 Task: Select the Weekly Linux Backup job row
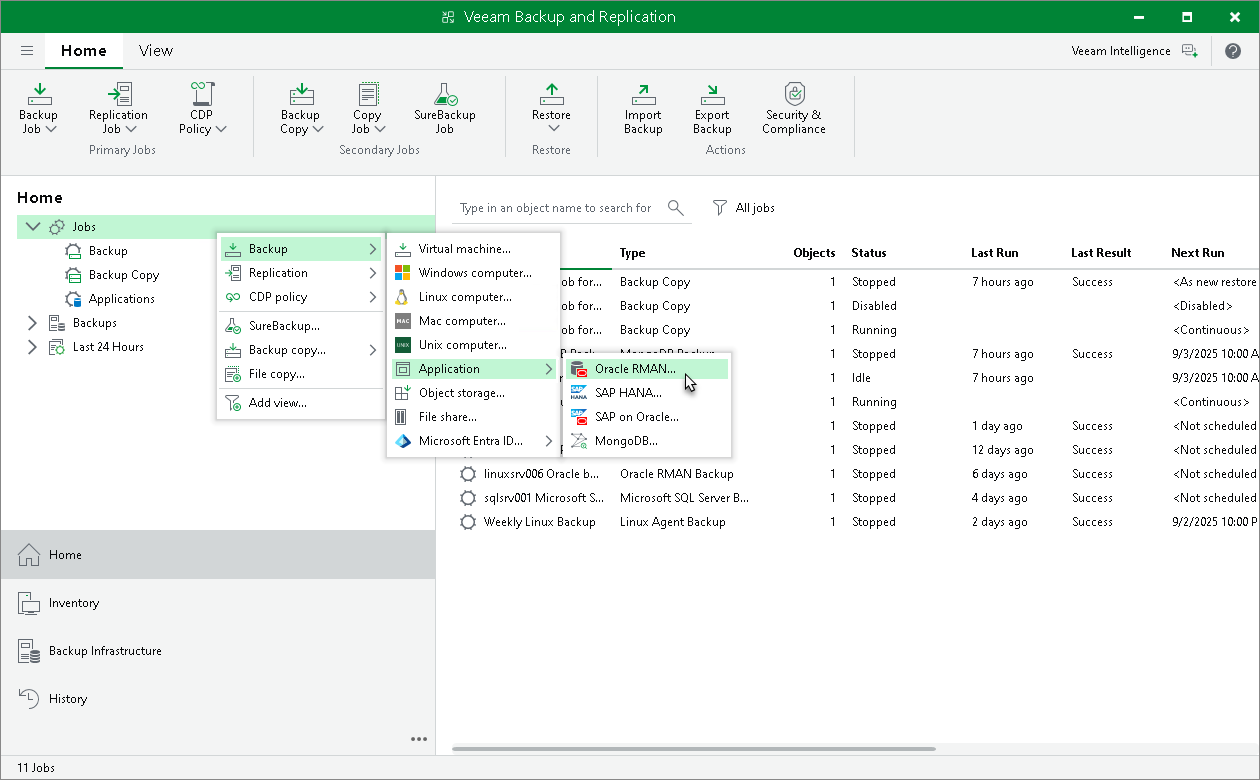tap(856, 522)
